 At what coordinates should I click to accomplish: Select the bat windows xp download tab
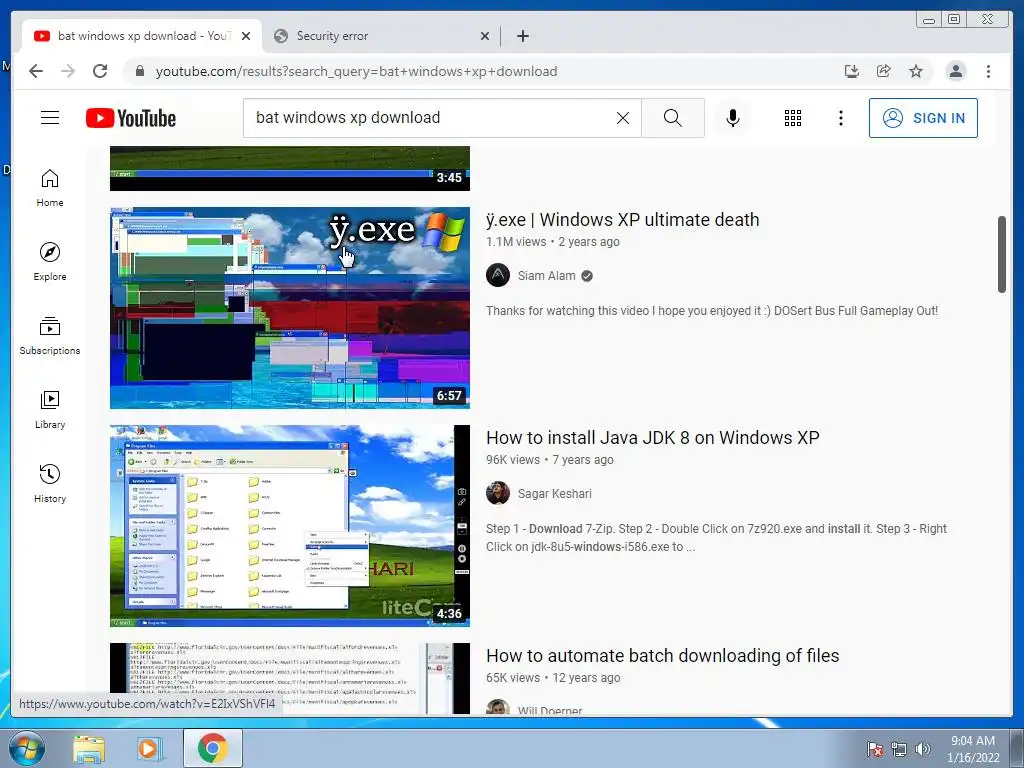pyautogui.click(x=142, y=36)
